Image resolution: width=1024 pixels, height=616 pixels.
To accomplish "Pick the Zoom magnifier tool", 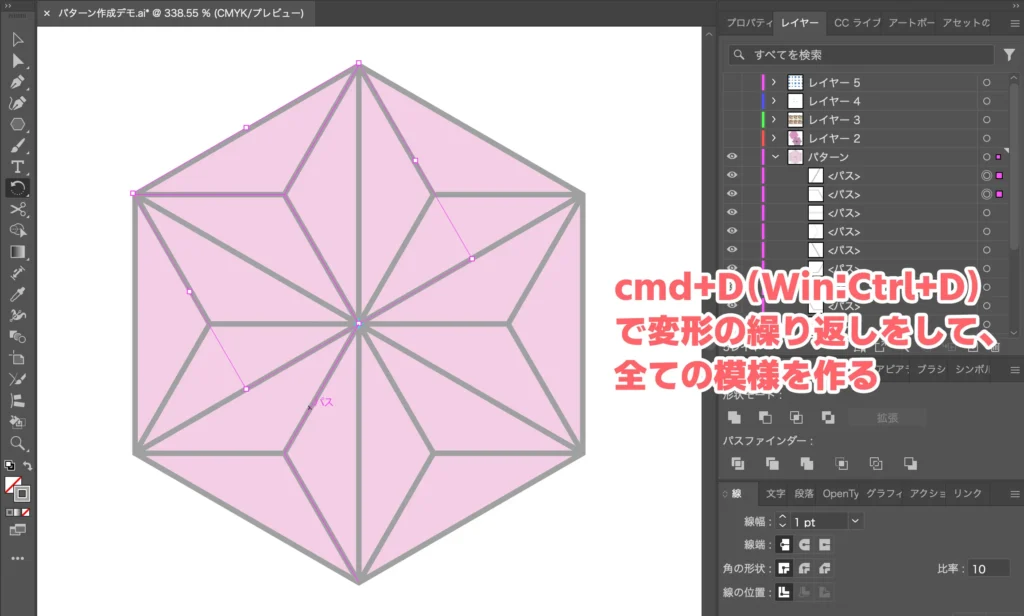I will pyautogui.click(x=17, y=442).
